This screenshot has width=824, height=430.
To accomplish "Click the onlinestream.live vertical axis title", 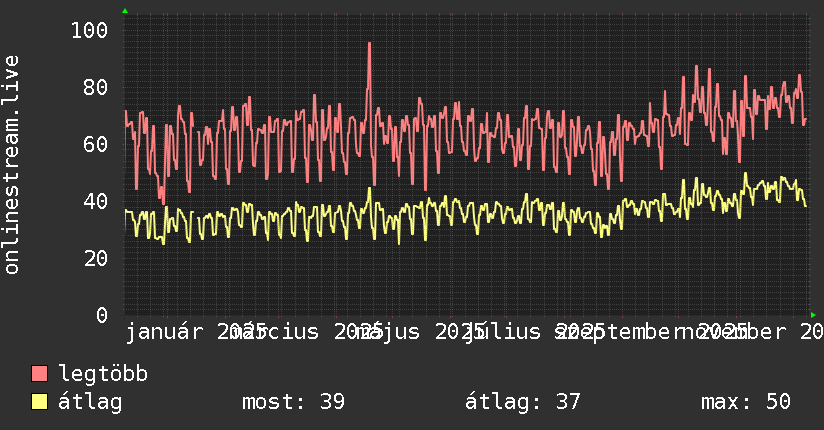I will coord(12,165).
